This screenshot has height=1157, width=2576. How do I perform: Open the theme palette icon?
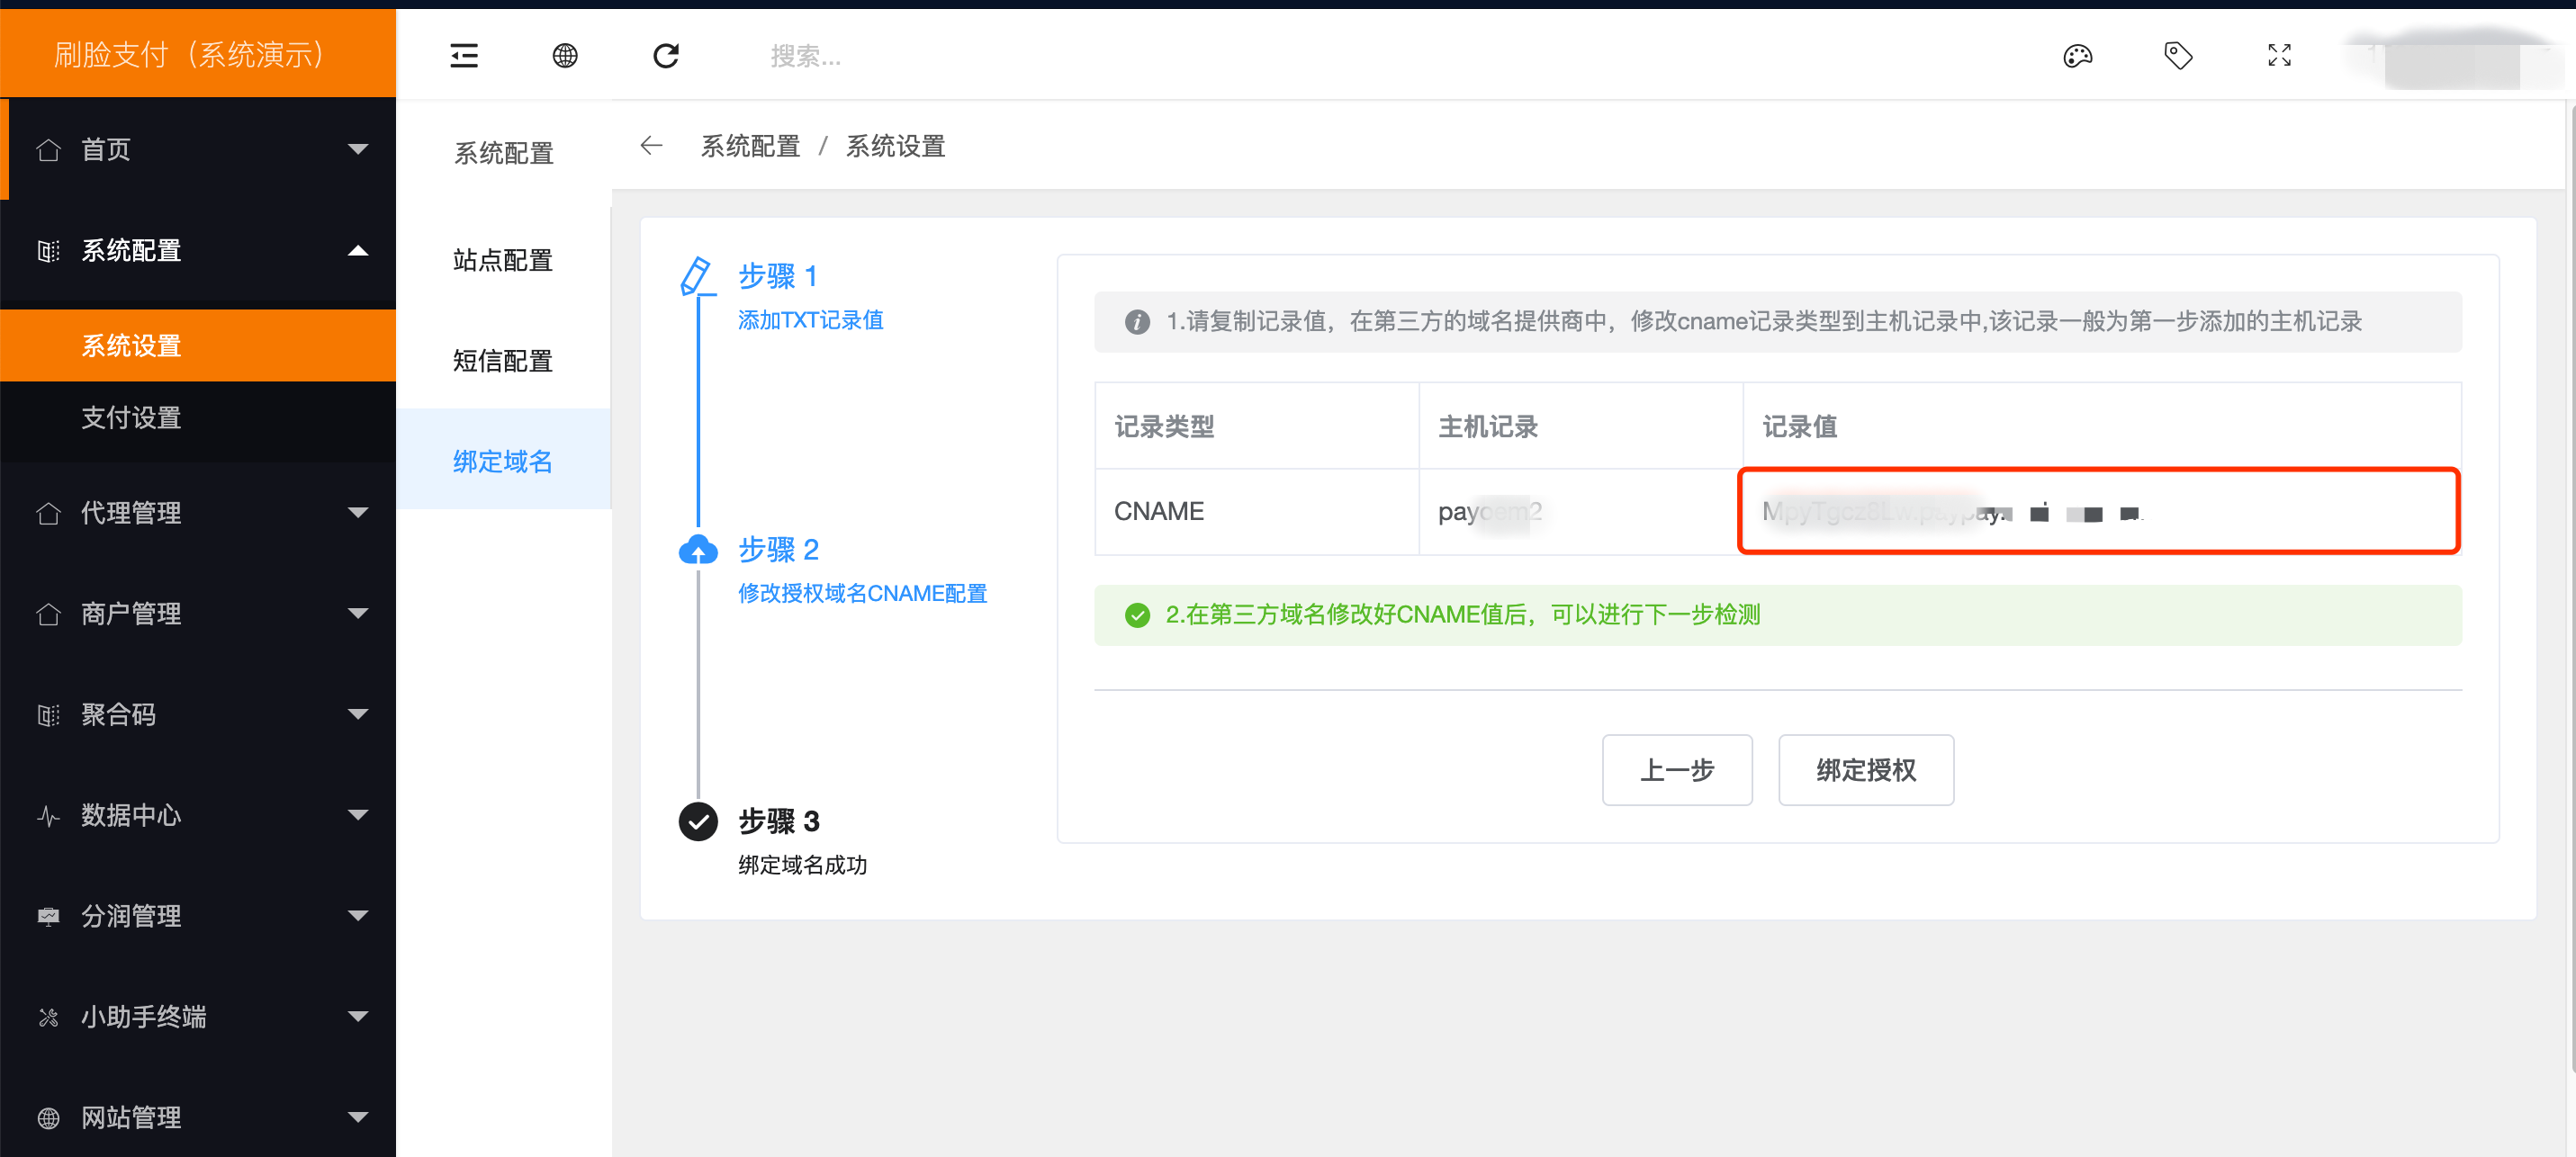[2077, 56]
